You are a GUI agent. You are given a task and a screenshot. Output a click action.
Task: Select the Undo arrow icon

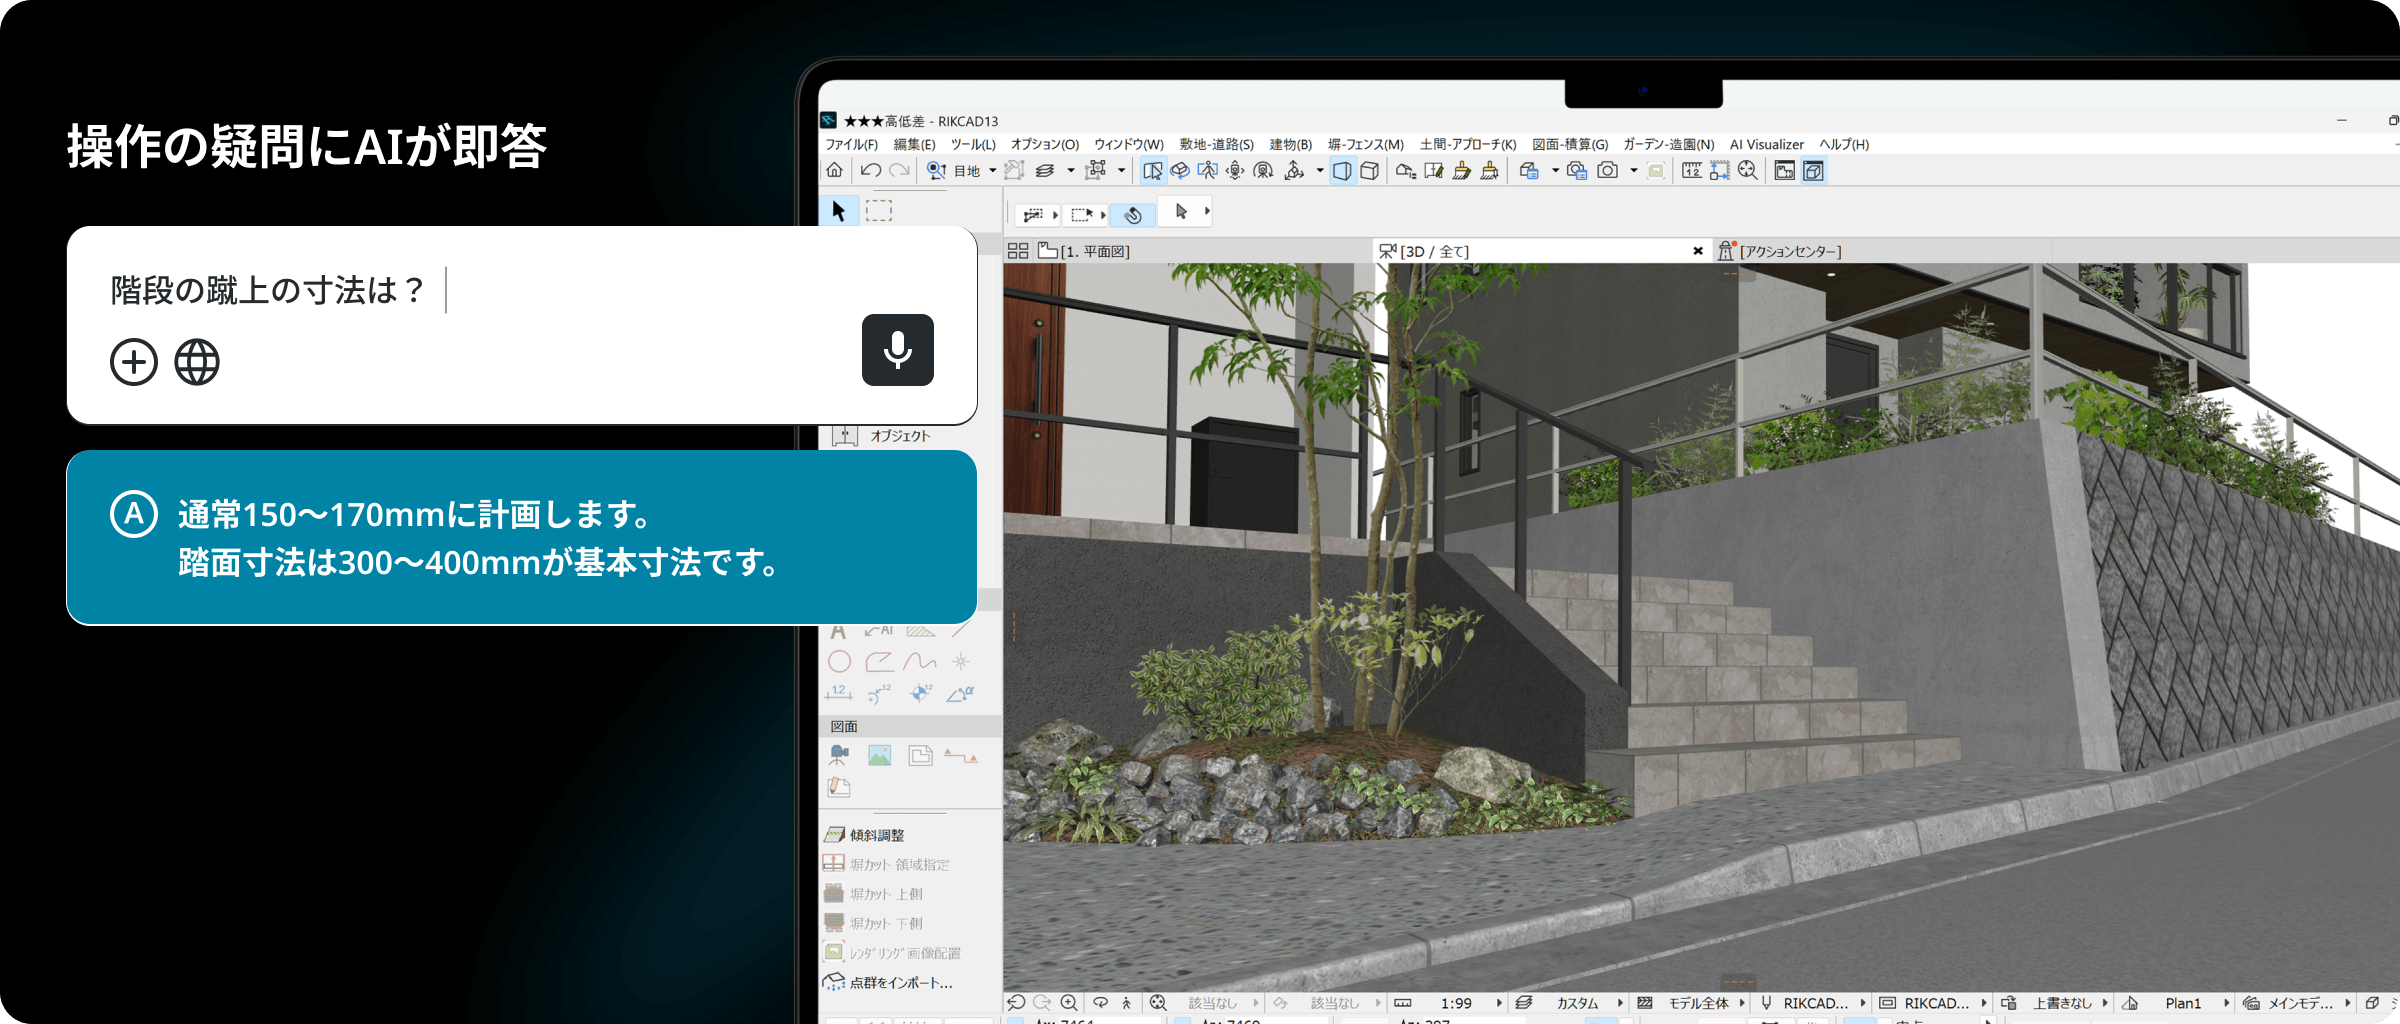tap(869, 170)
